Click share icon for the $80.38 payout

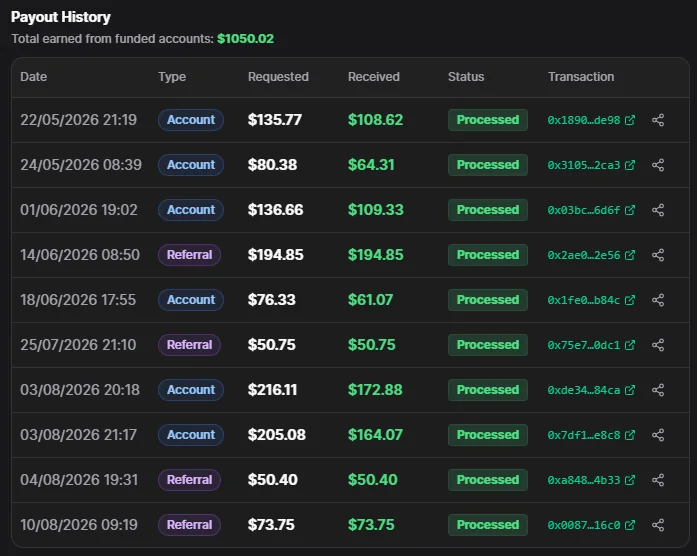658,165
